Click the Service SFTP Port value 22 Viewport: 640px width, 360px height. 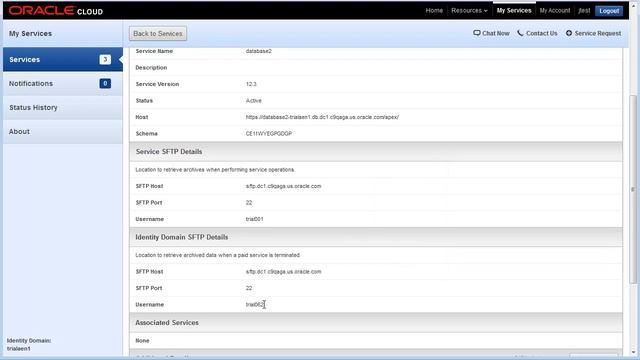coord(249,203)
